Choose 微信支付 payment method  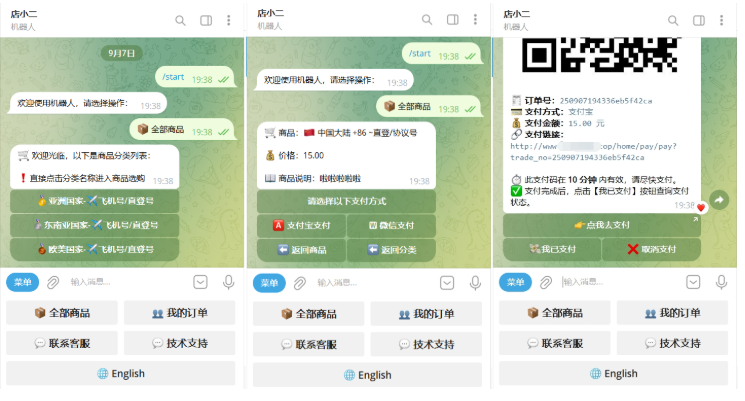click(392, 225)
